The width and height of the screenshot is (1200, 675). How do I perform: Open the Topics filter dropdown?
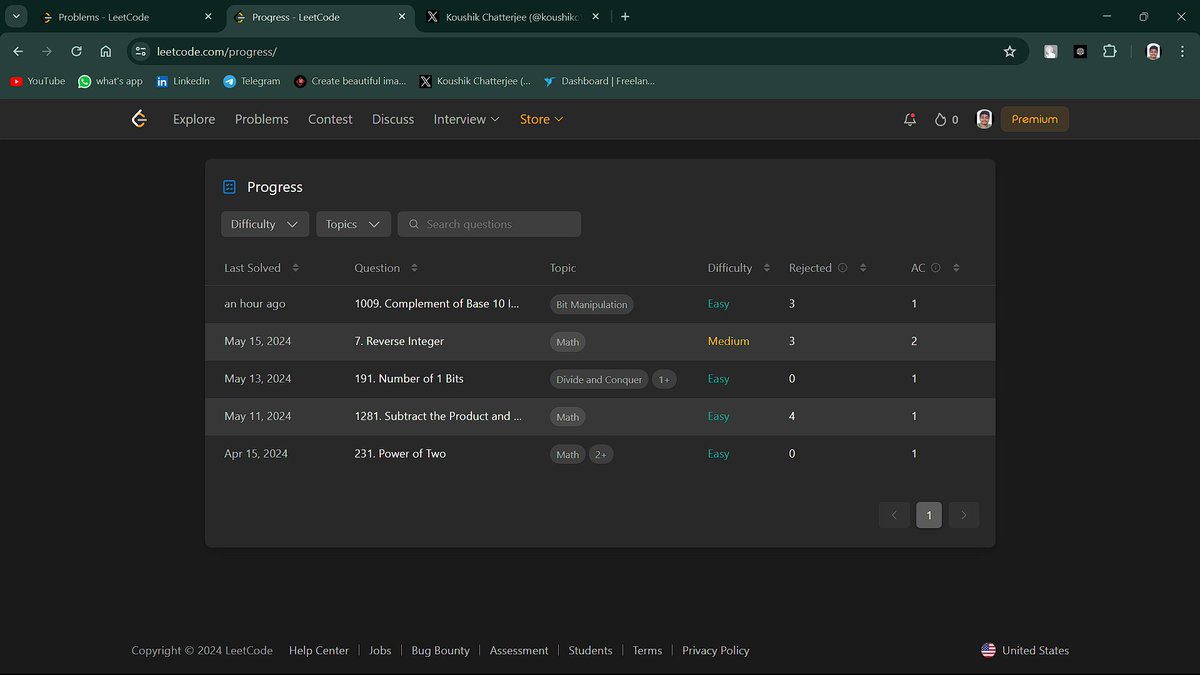[x=353, y=224]
